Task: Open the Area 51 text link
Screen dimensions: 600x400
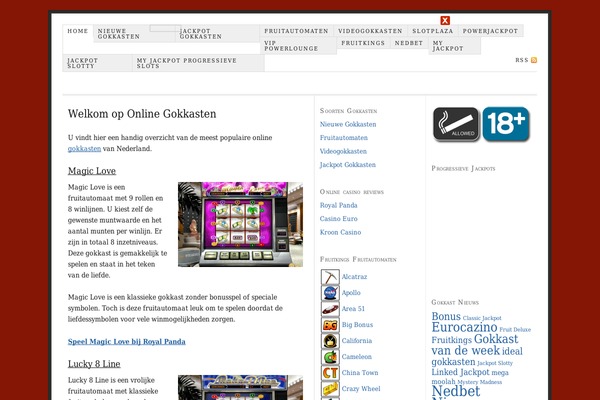Action: click(x=353, y=309)
